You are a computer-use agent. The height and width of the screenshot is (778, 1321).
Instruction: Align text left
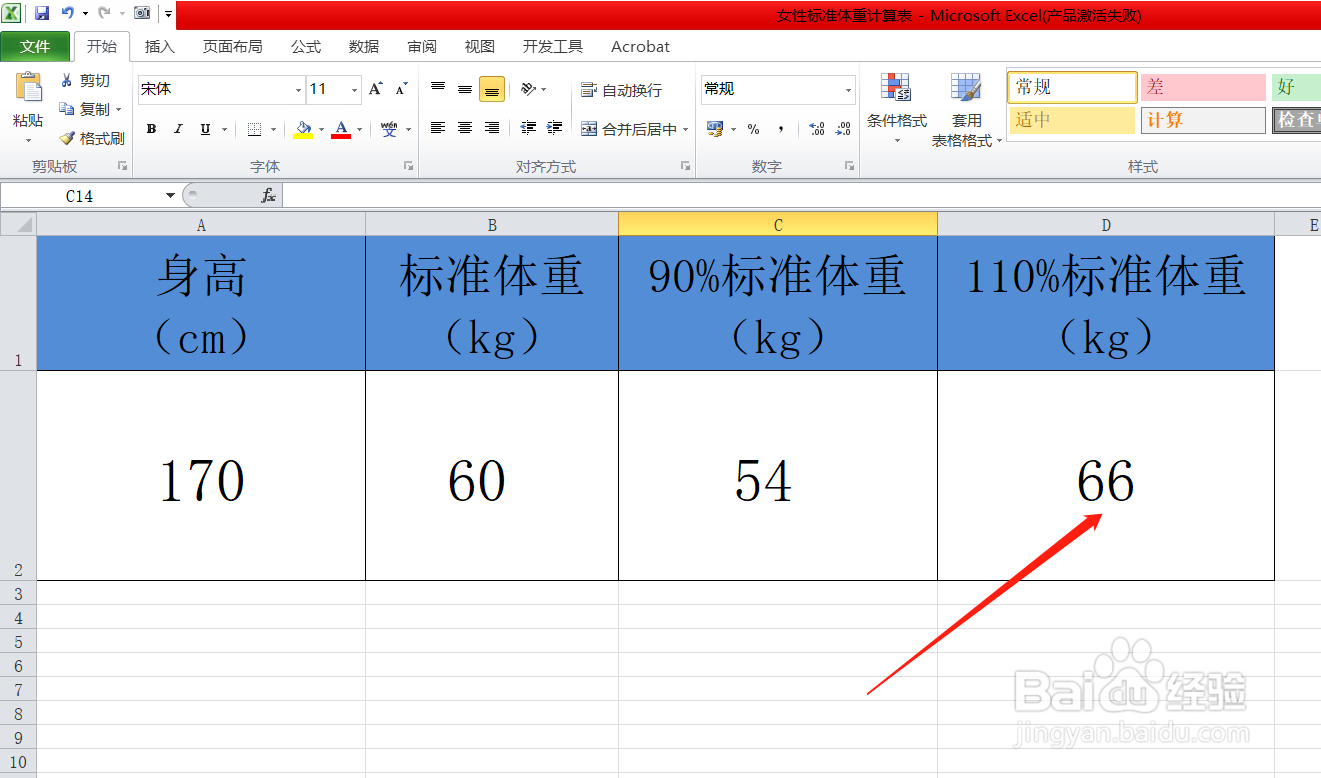[438, 128]
